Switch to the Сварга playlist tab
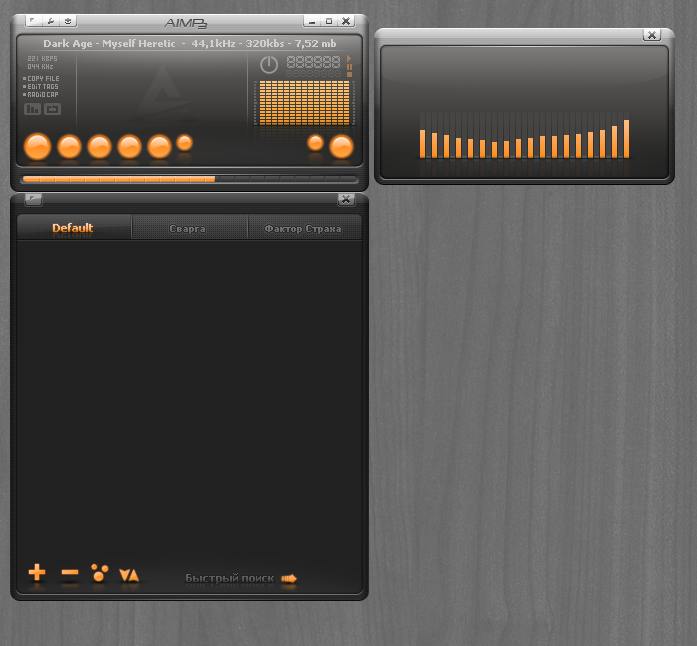Image resolution: width=697 pixels, height=646 pixels. click(x=188, y=228)
